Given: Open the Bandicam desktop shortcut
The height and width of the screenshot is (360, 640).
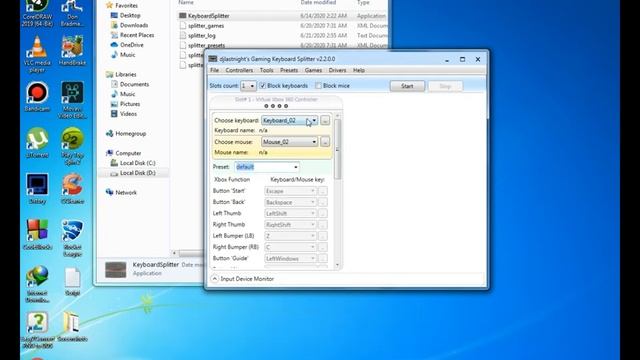Looking at the screenshot, I should pyautogui.click(x=37, y=97).
